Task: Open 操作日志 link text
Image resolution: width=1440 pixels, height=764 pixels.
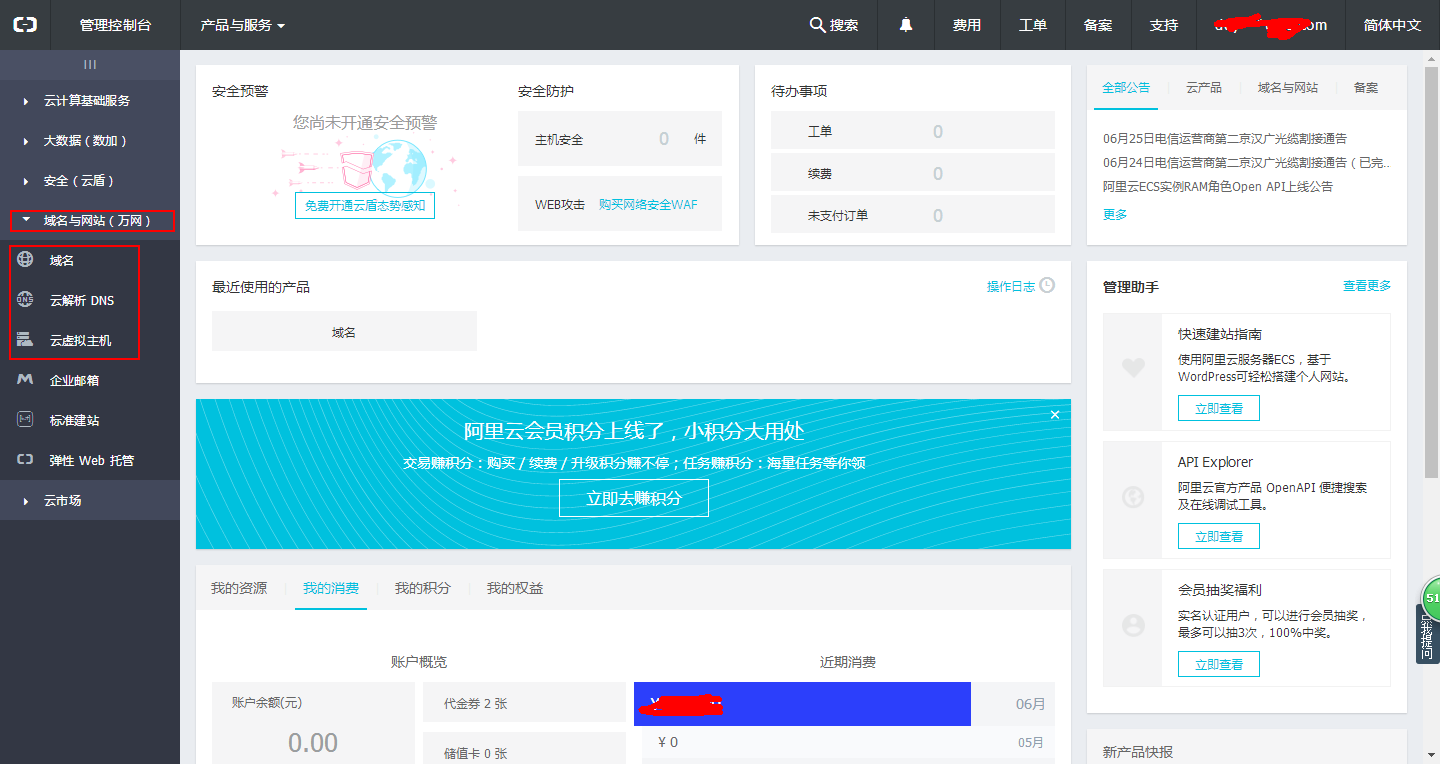Action: [1011, 286]
